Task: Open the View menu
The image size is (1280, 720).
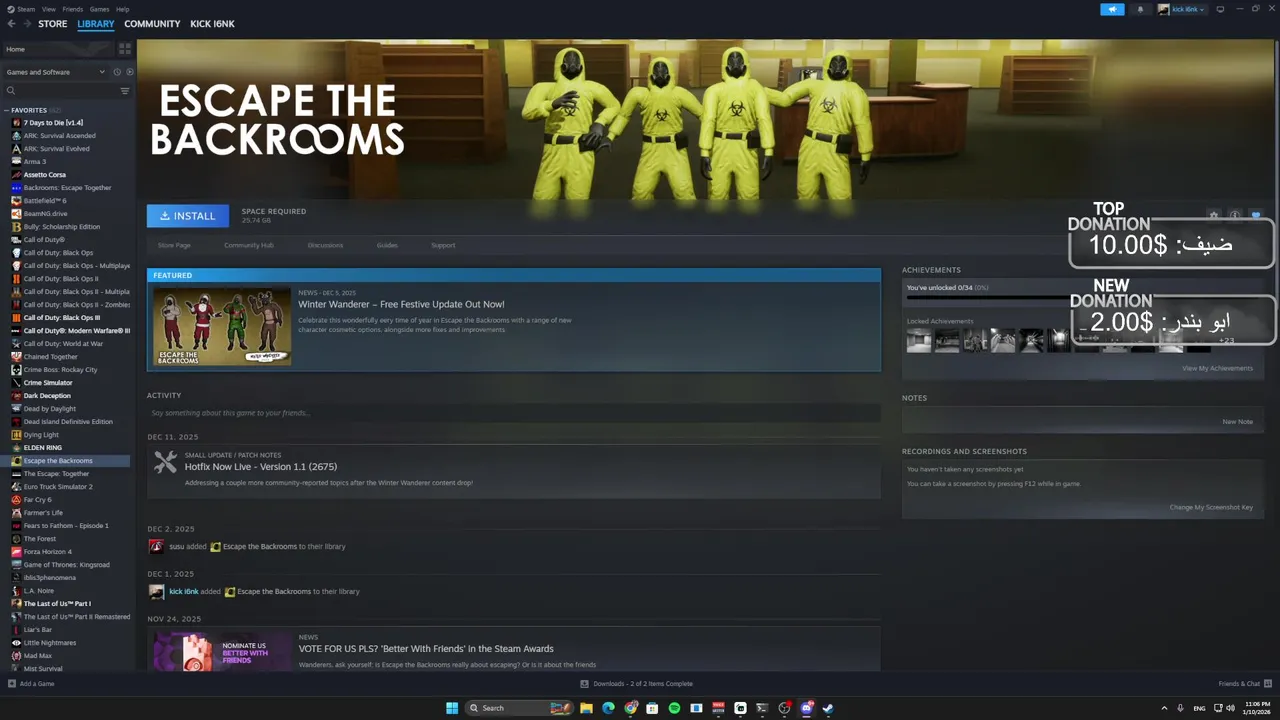Action: [49, 9]
